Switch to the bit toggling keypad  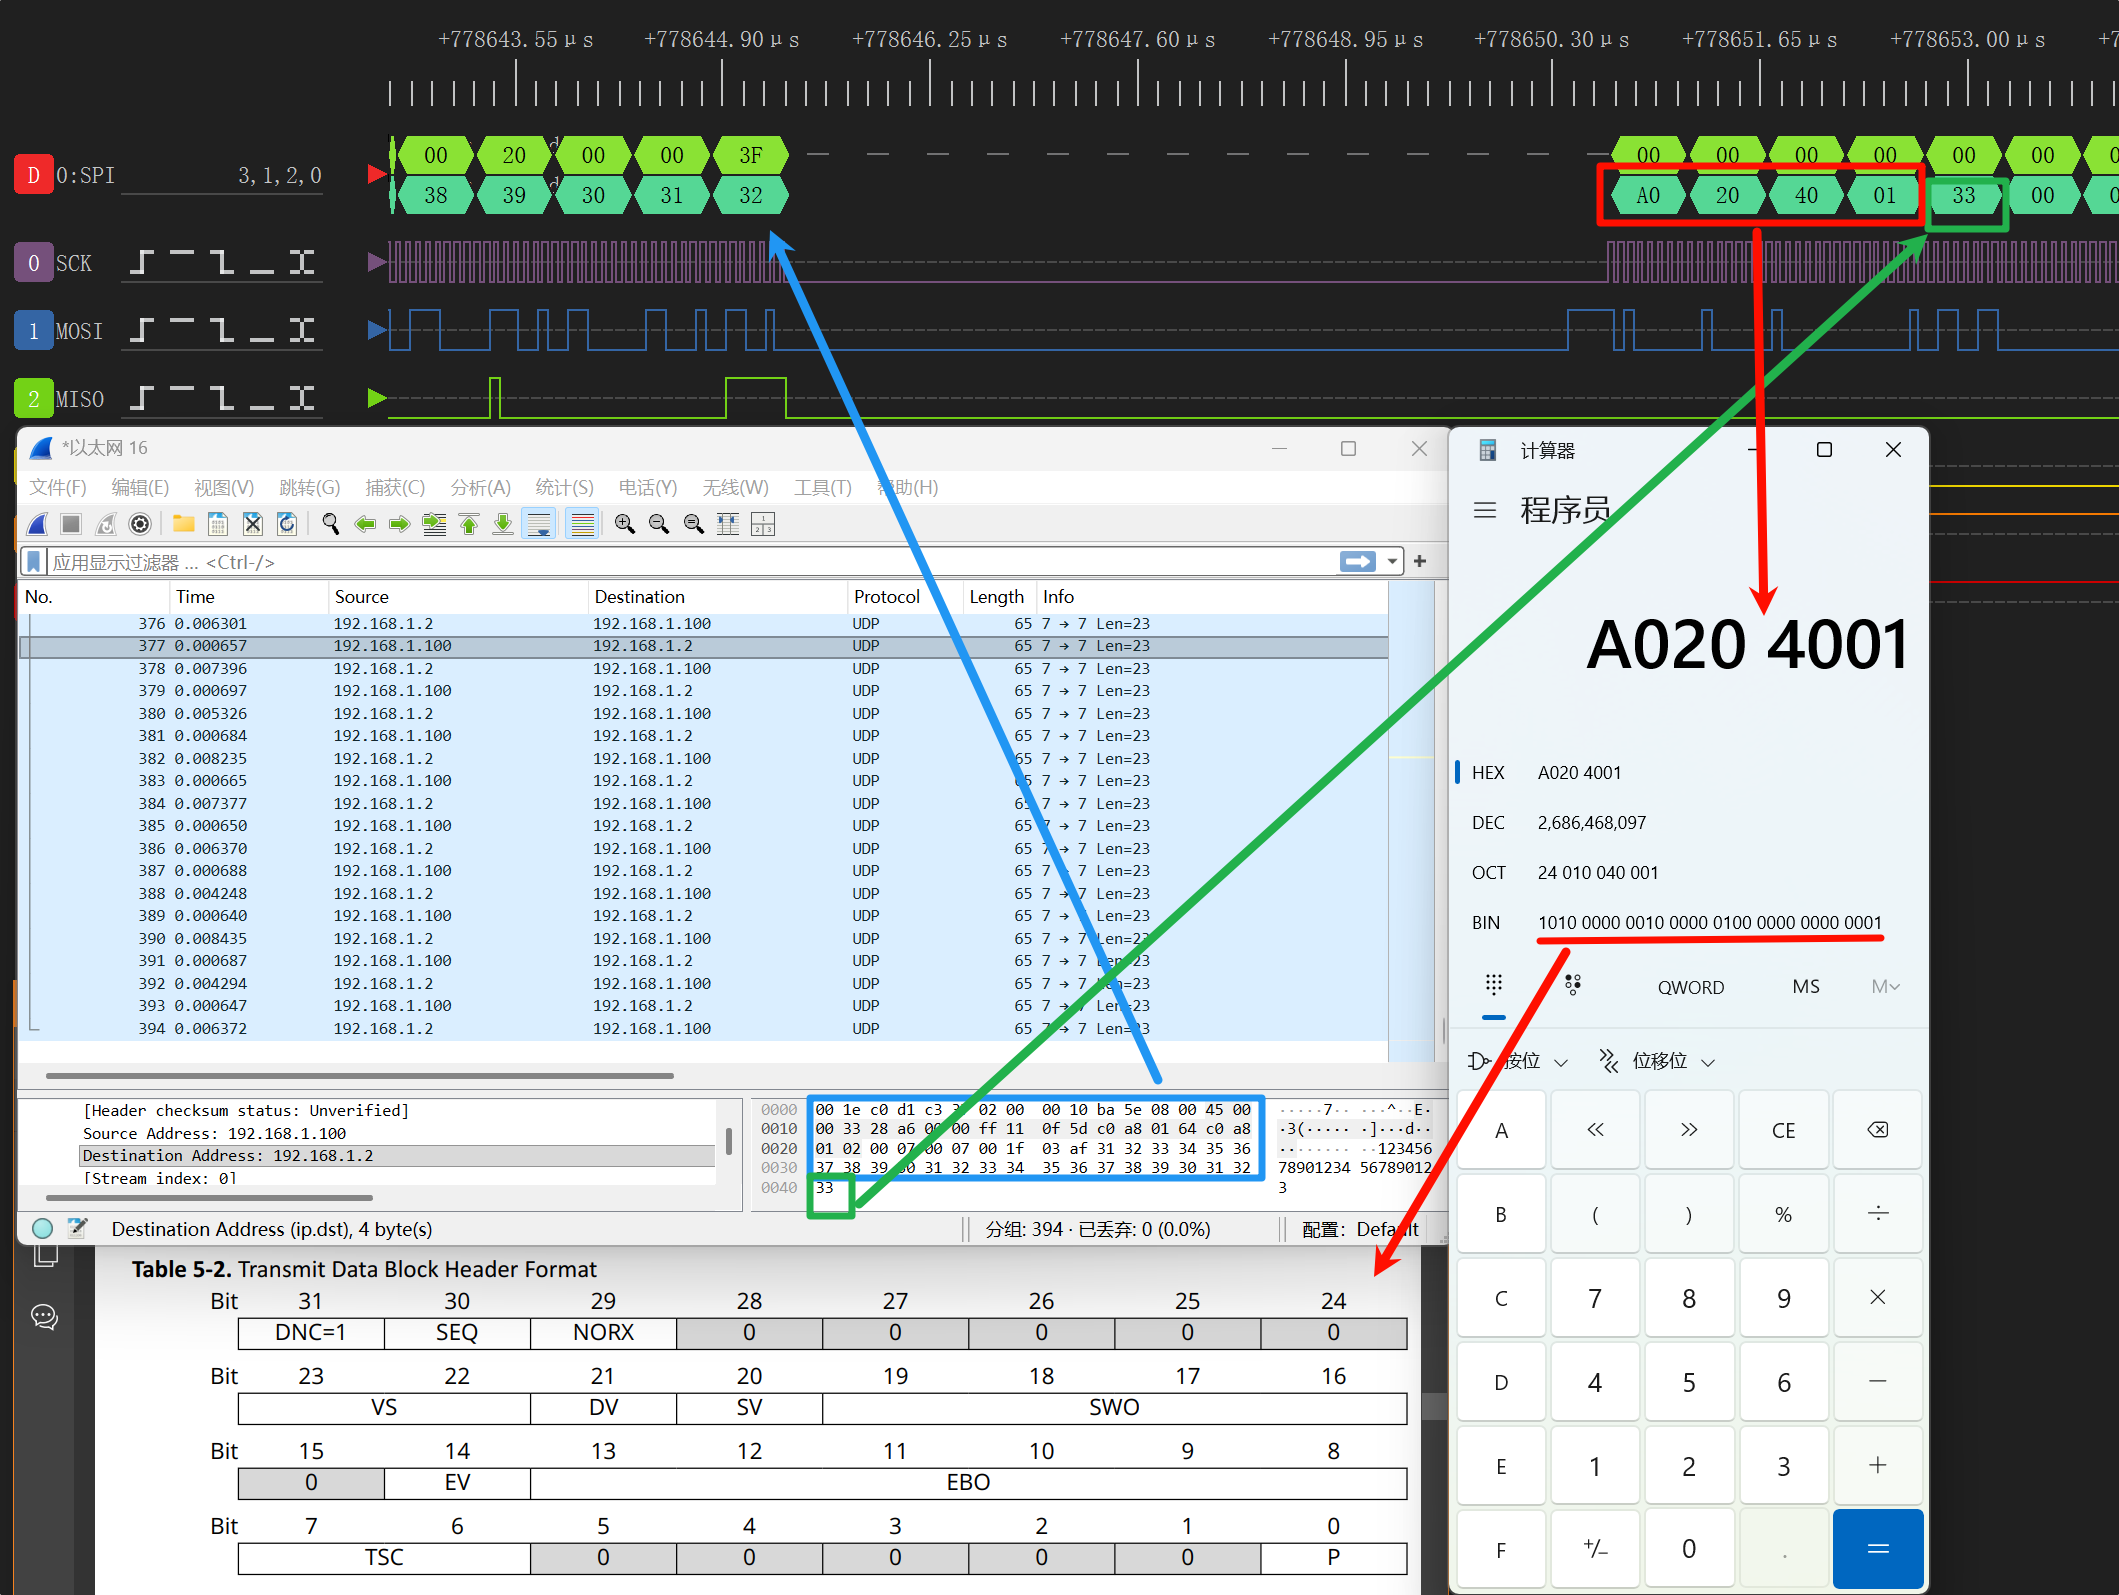tap(1573, 986)
